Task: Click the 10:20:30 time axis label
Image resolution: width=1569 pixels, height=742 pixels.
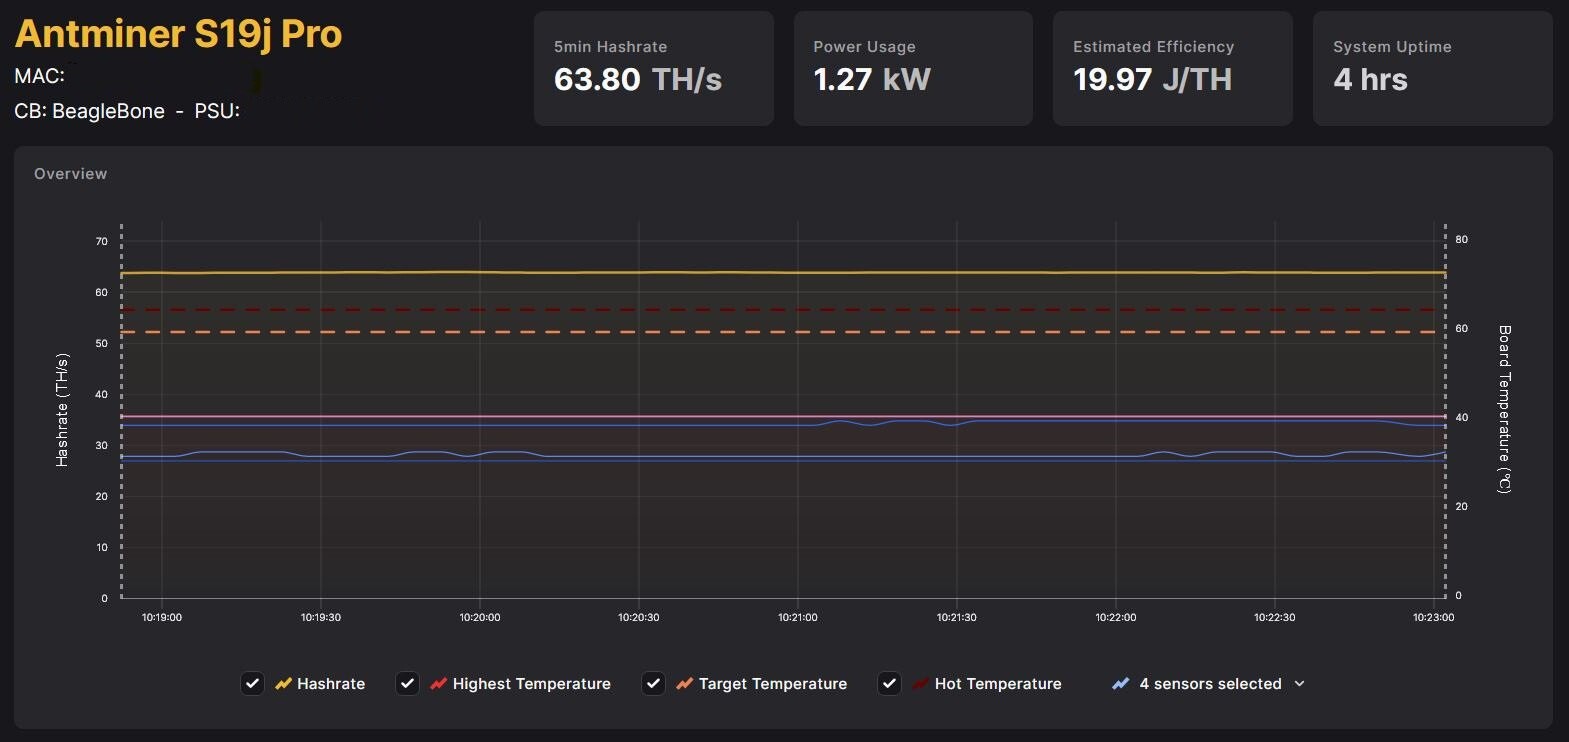Action: 639,617
